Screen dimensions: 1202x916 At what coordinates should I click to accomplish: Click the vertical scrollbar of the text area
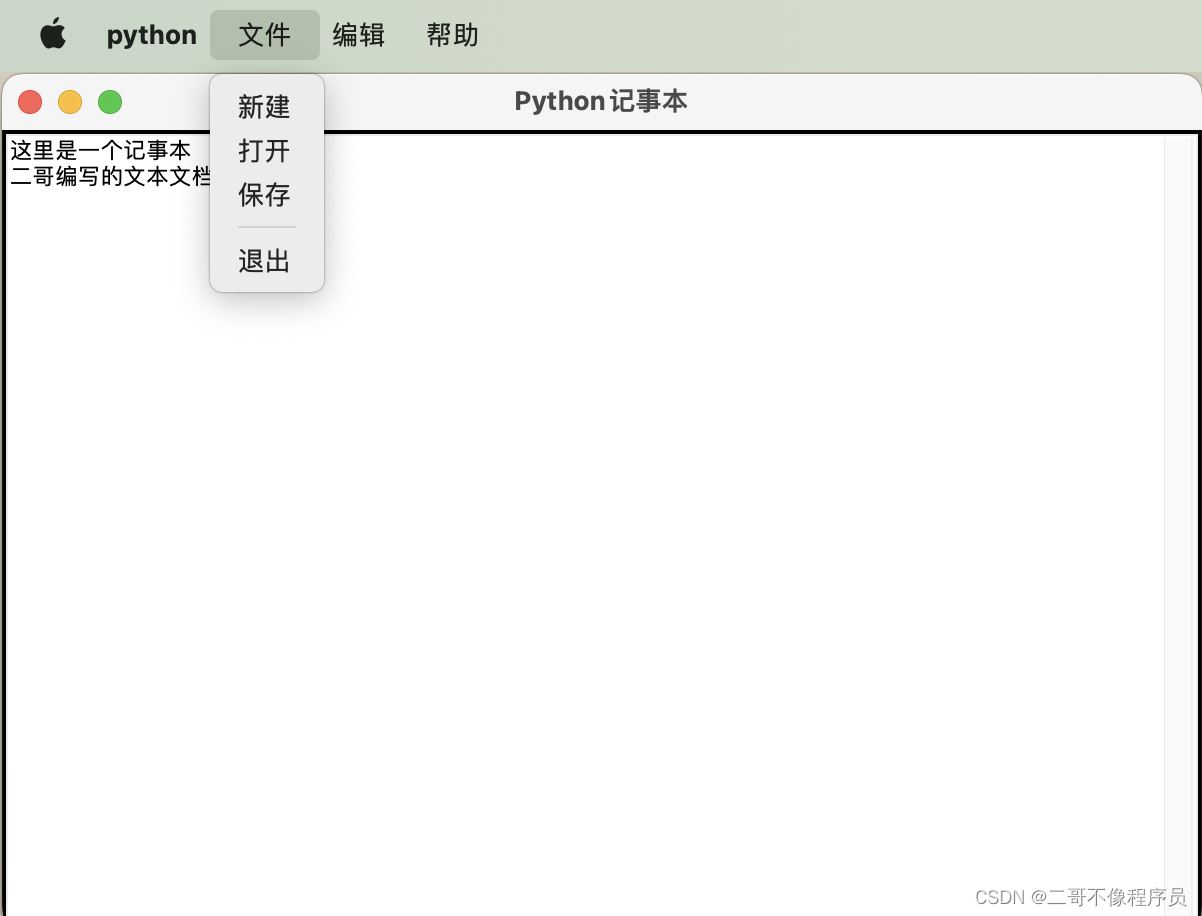pos(1180,525)
